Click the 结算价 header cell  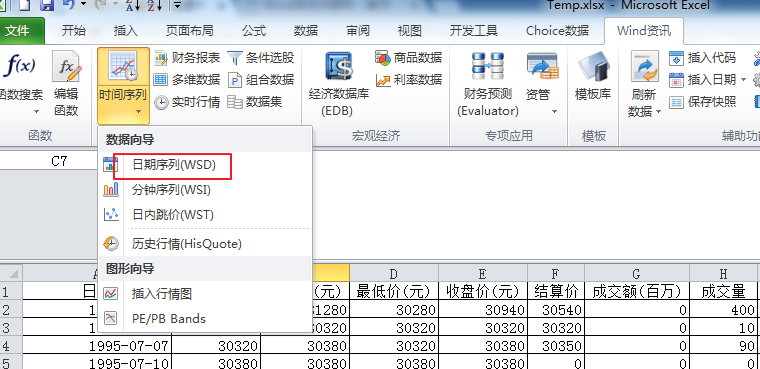click(x=556, y=291)
